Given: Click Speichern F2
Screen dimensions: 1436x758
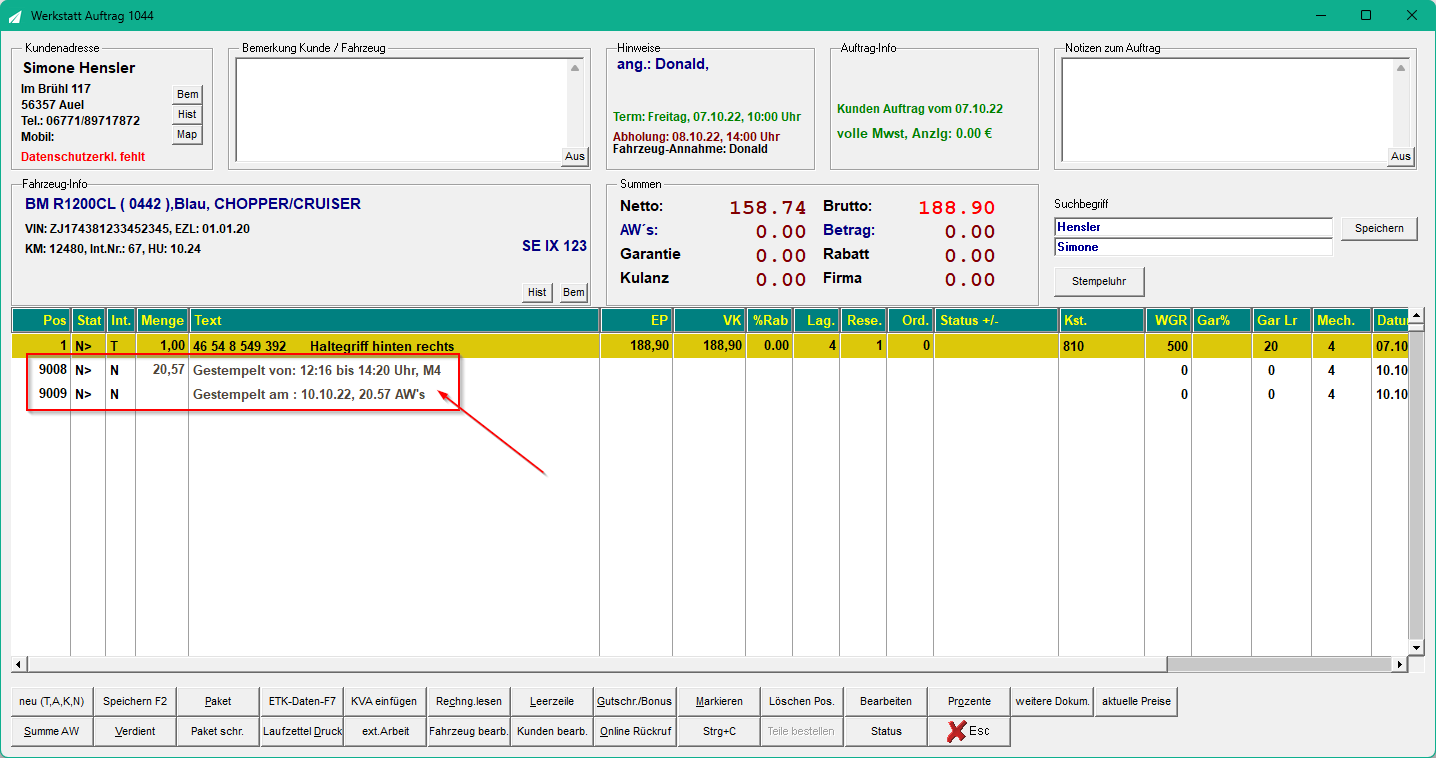Looking at the screenshot, I should point(135,701).
